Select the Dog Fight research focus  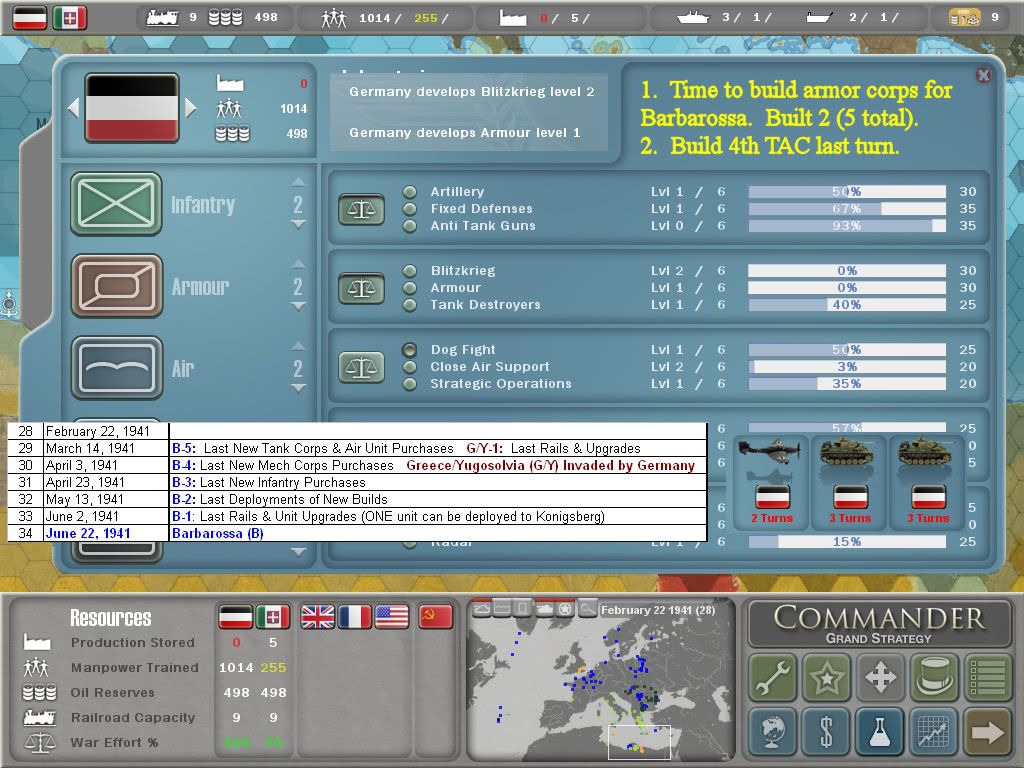click(x=410, y=350)
